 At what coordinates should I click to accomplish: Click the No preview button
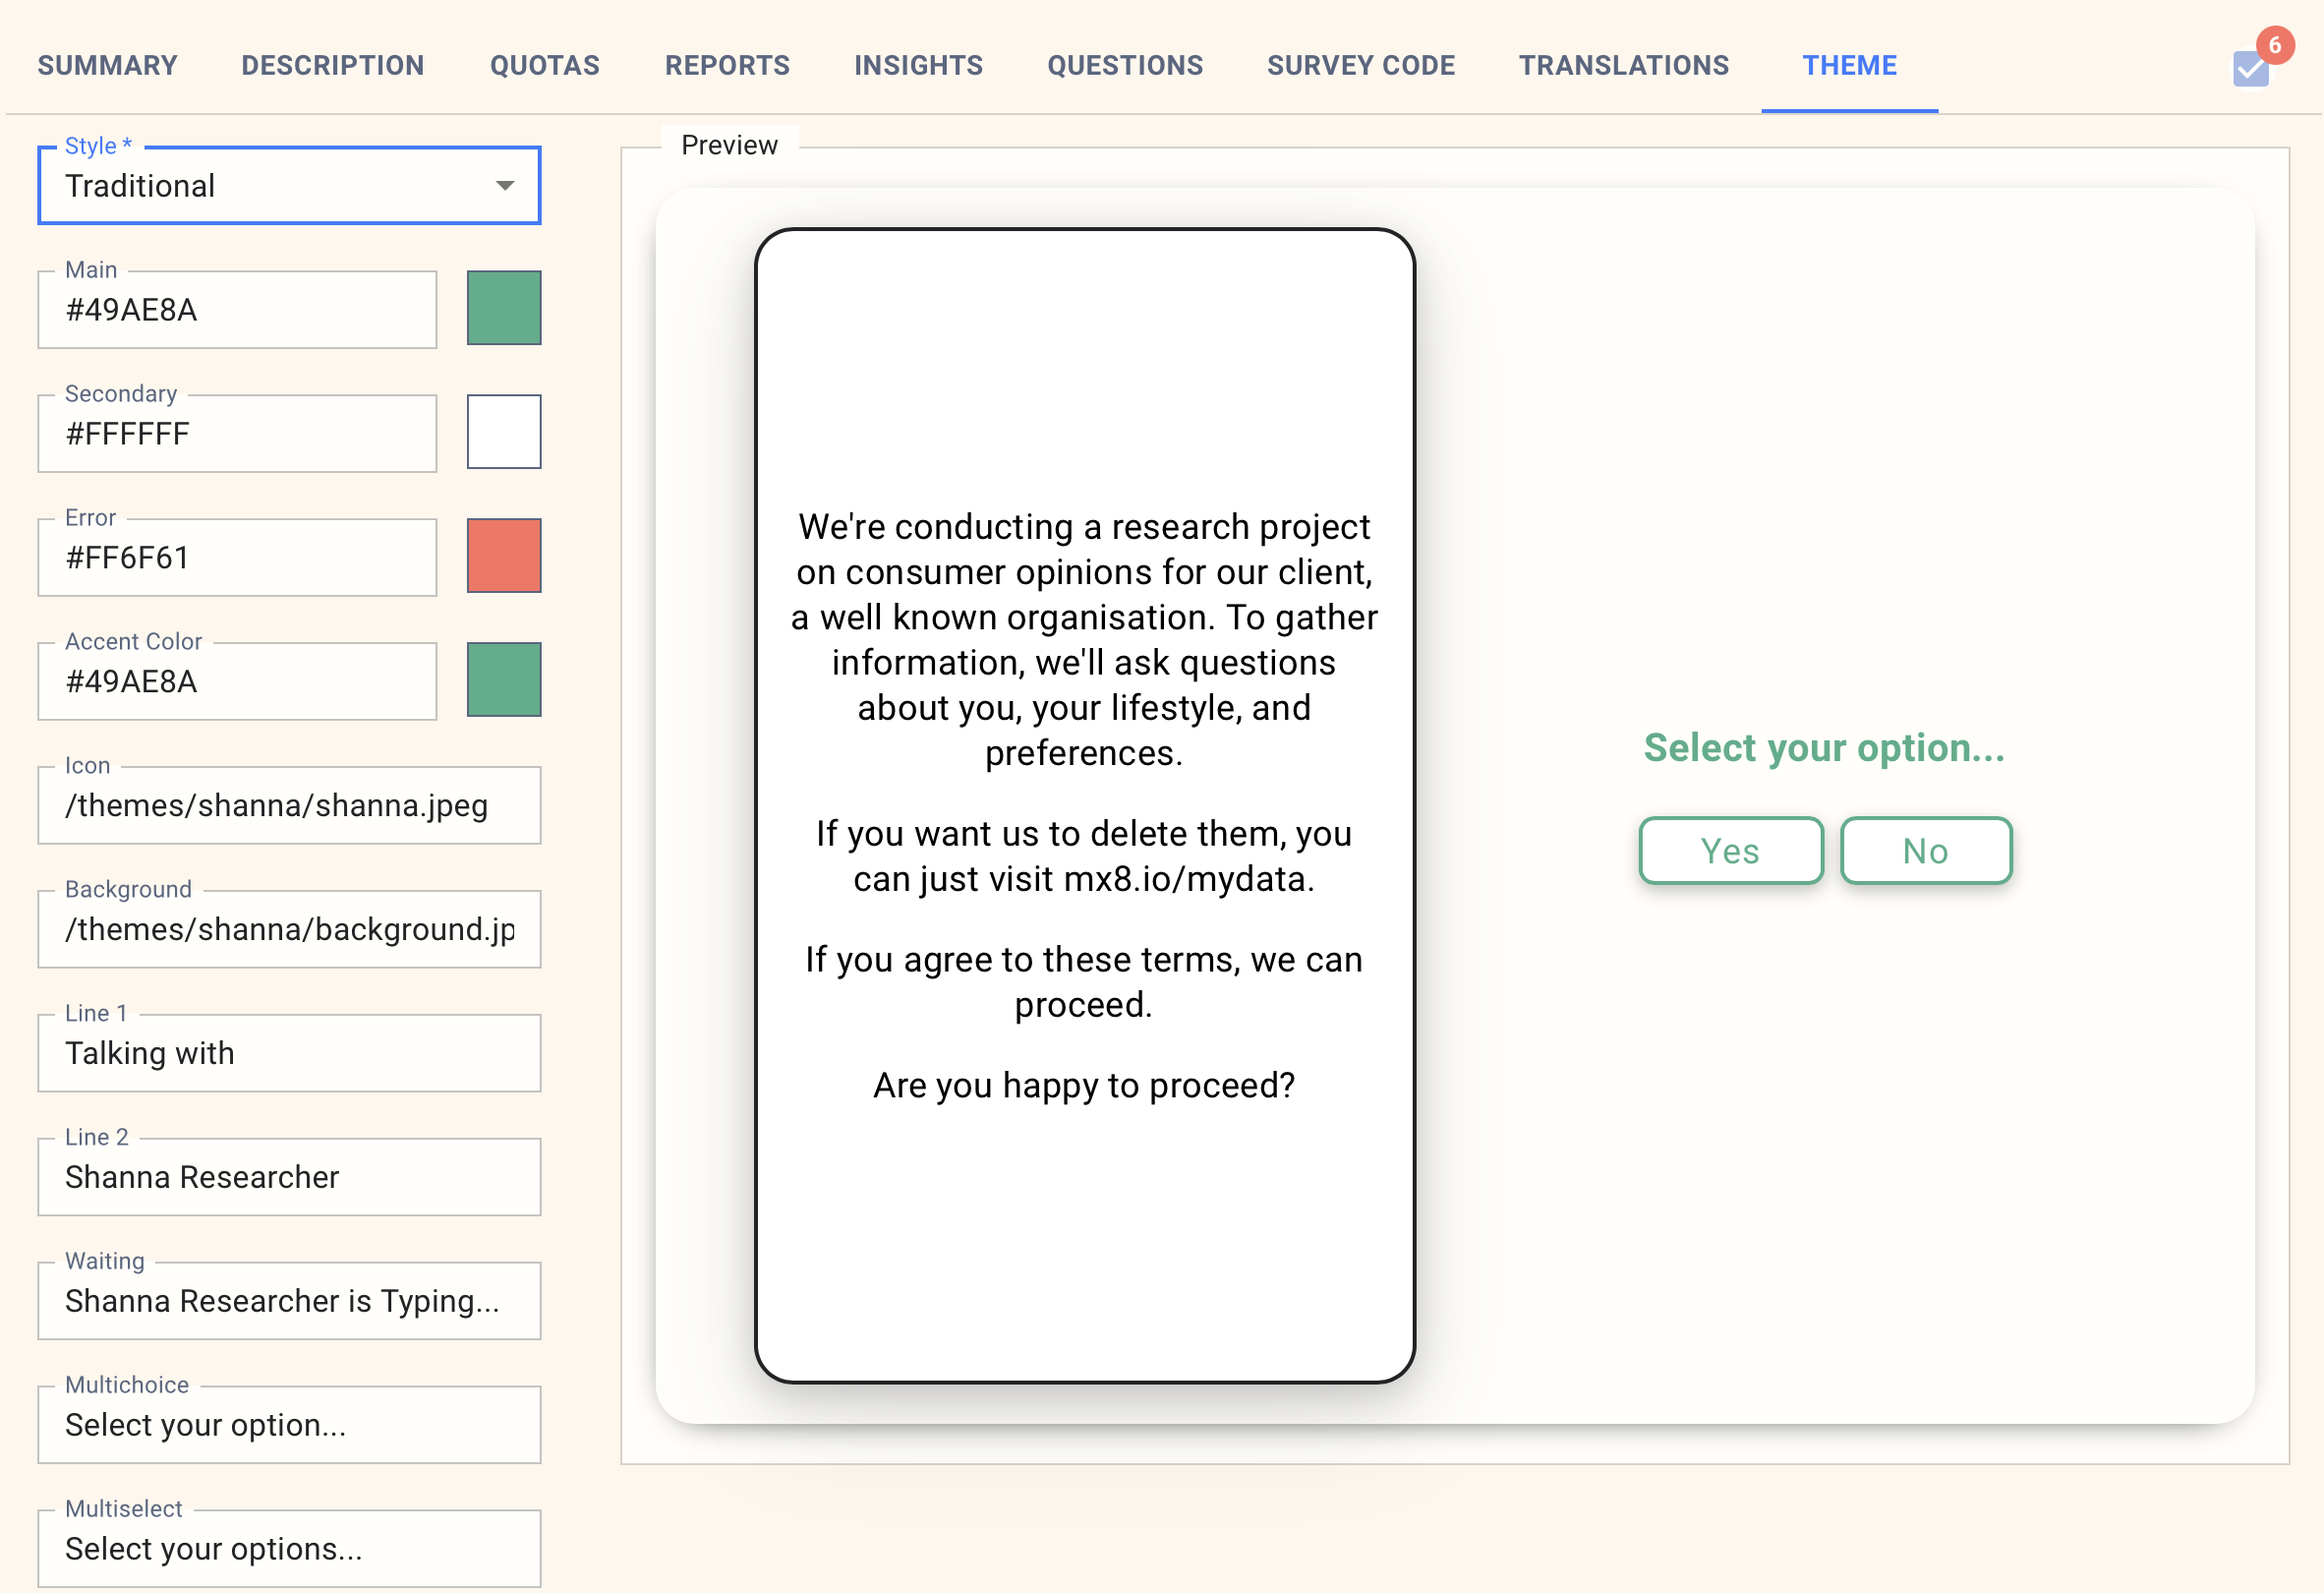pos(1925,851)
